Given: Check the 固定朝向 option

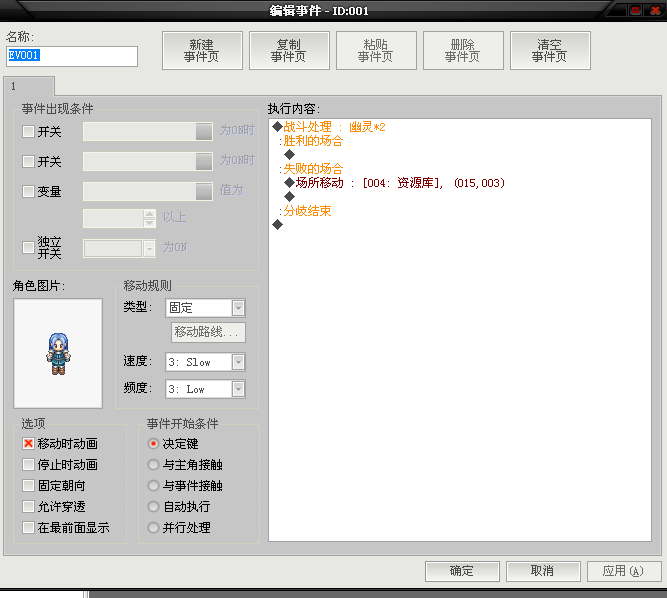Looking at the screenshot, I should [29, 485].
